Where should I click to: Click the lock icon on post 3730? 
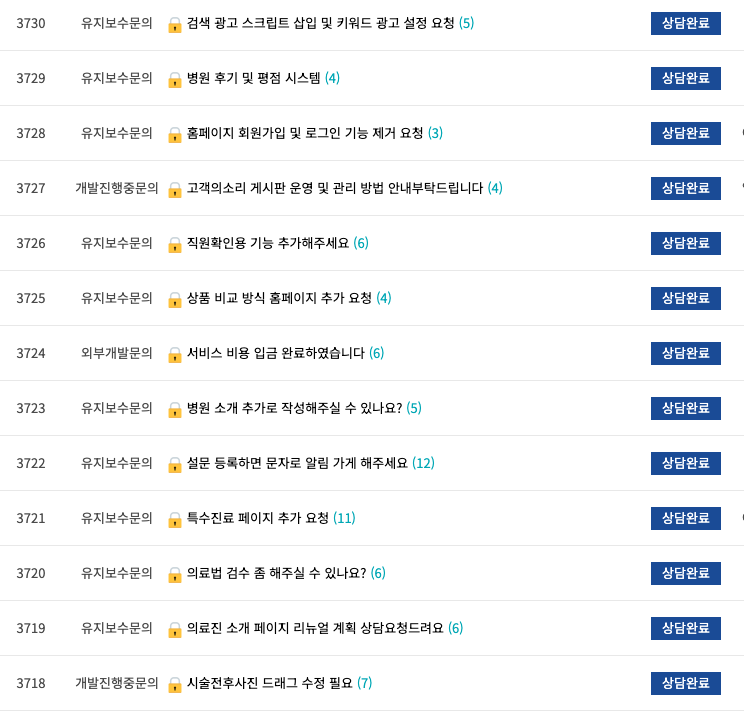pos(175,25)
